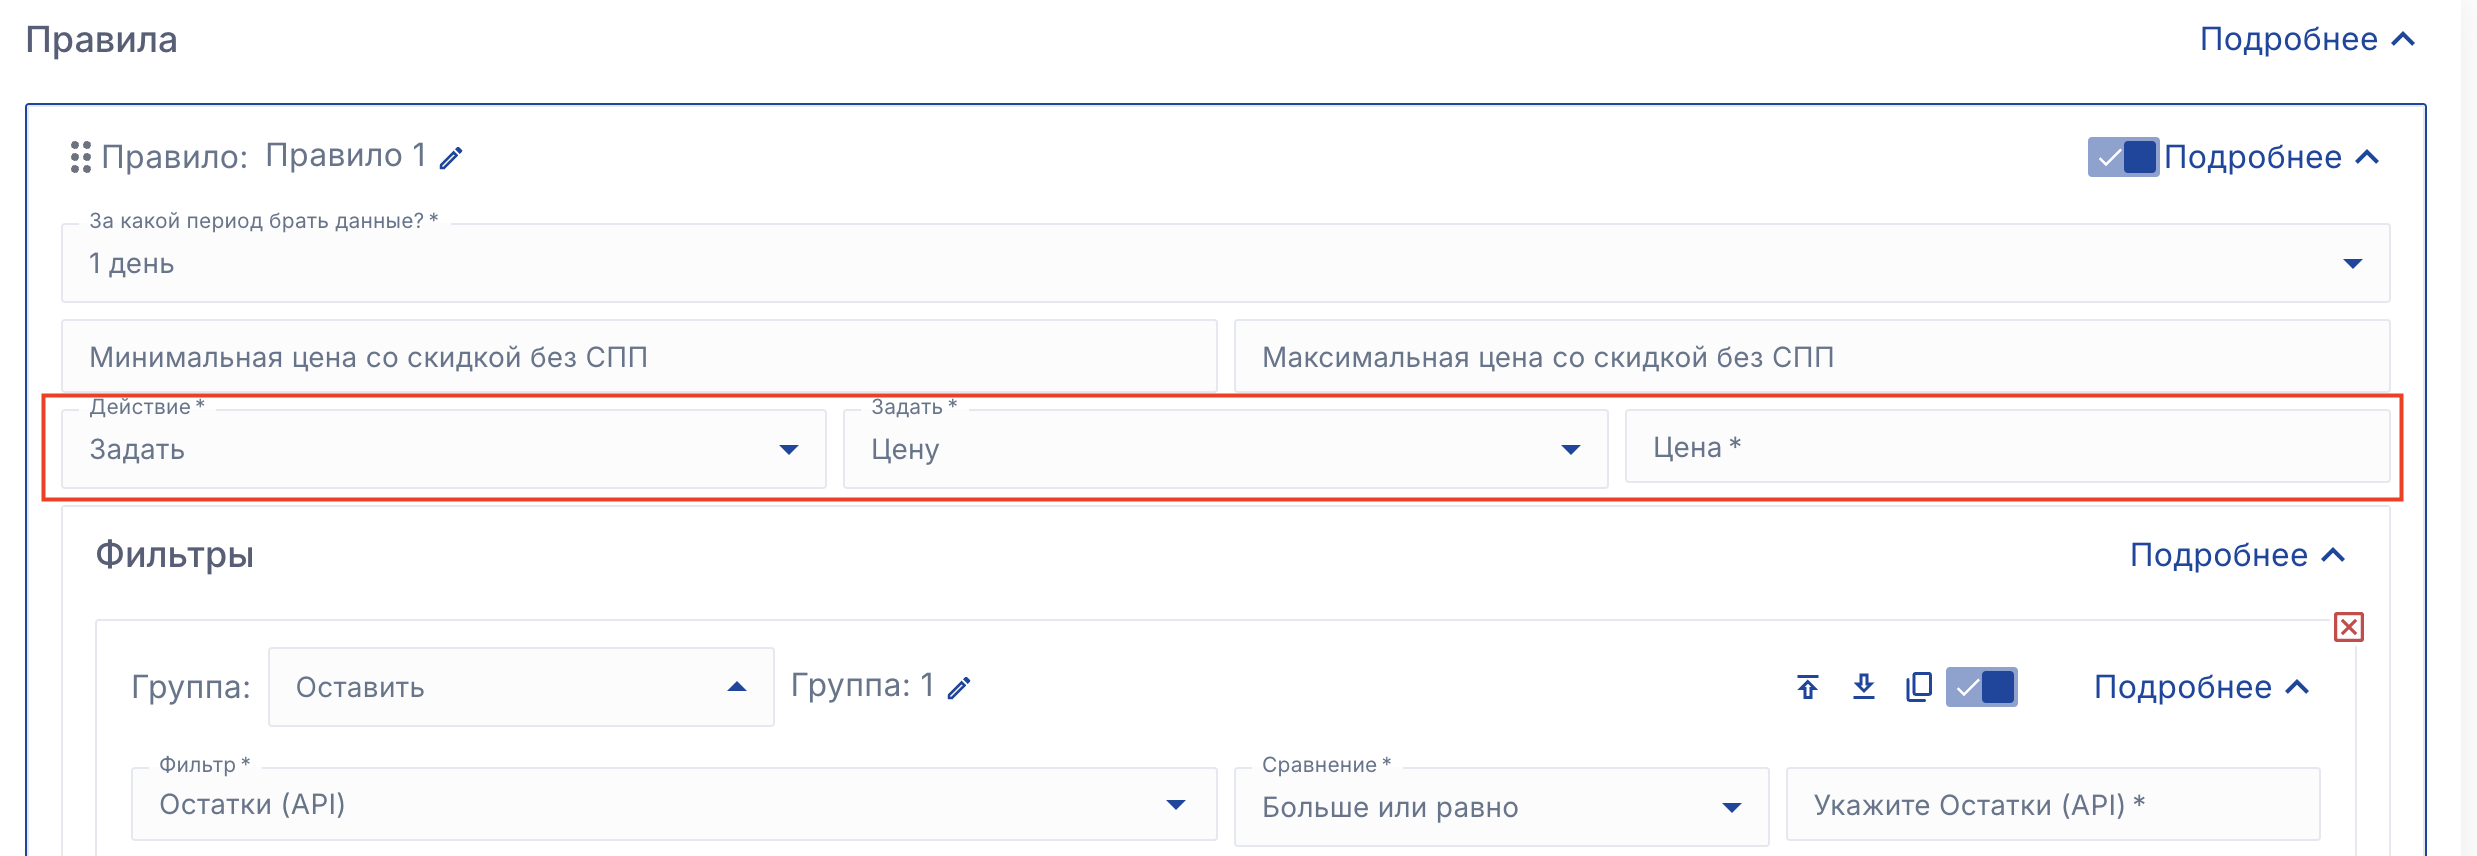Move group up with arrow icon

tap(1807, 687)
